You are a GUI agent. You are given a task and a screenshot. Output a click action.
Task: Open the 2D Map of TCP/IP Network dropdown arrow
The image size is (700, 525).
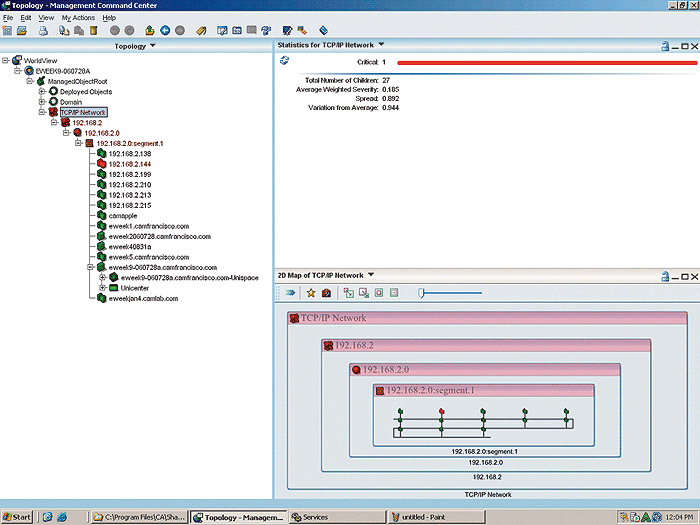pyautogui.click(x=371, y=275)
